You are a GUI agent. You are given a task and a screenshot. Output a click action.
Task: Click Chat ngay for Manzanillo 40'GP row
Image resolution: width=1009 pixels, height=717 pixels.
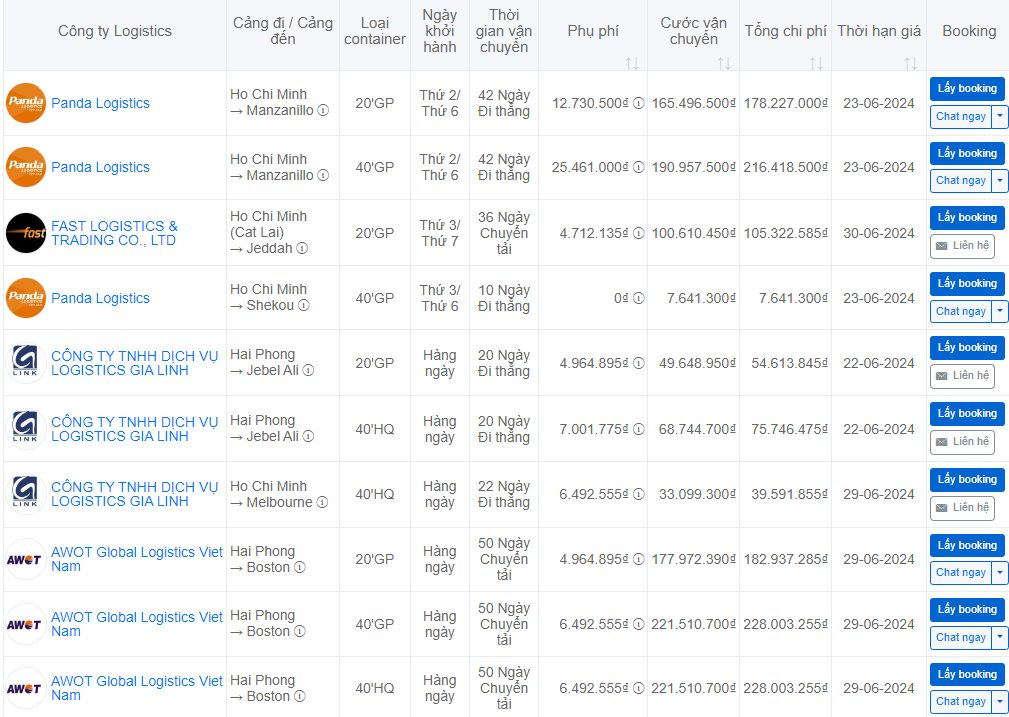click(x=960, y=181)
